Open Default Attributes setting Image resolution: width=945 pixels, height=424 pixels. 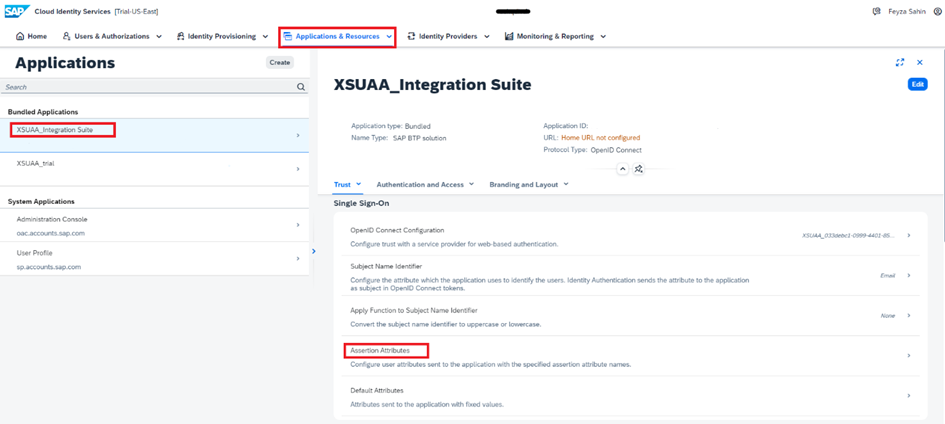point(630,396)
